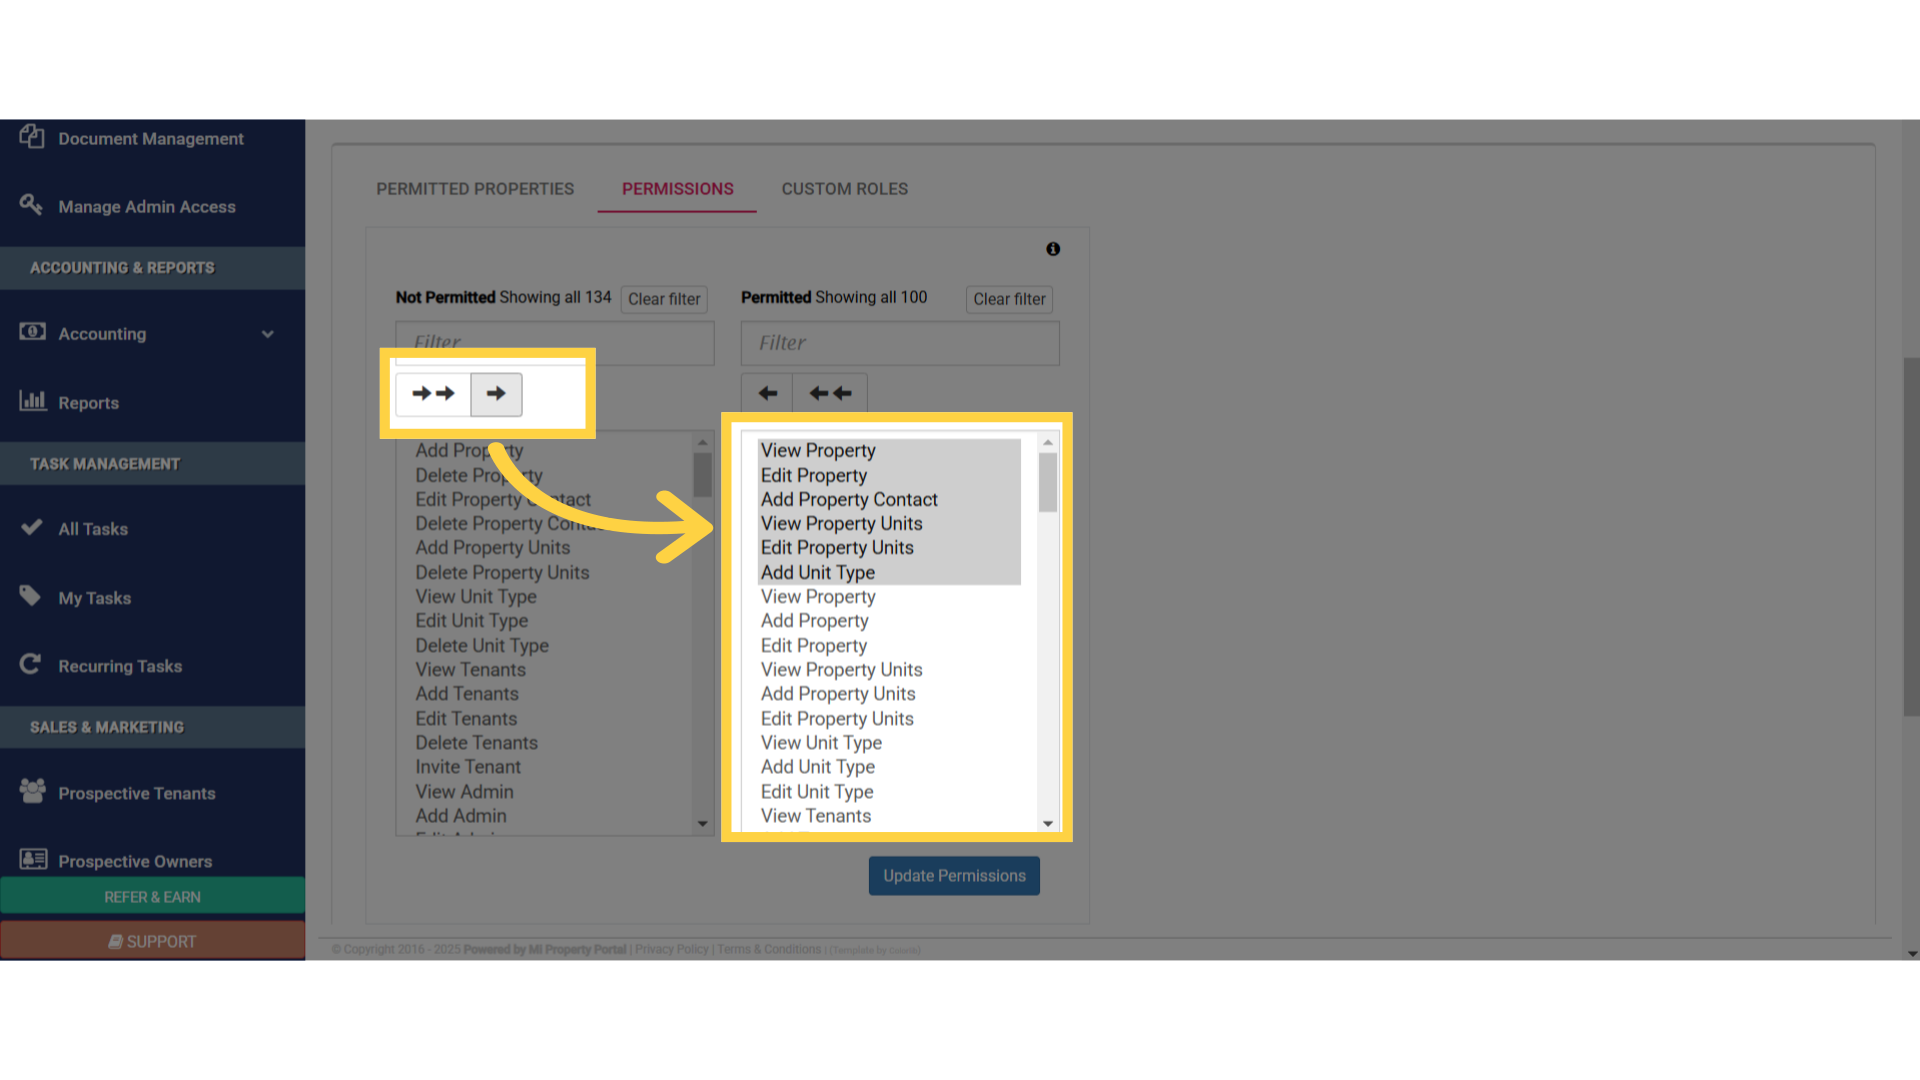The image size is (1920, 1080).
Task: Switch to the Custom Roles tab
Action: click(x=844, y=188)
